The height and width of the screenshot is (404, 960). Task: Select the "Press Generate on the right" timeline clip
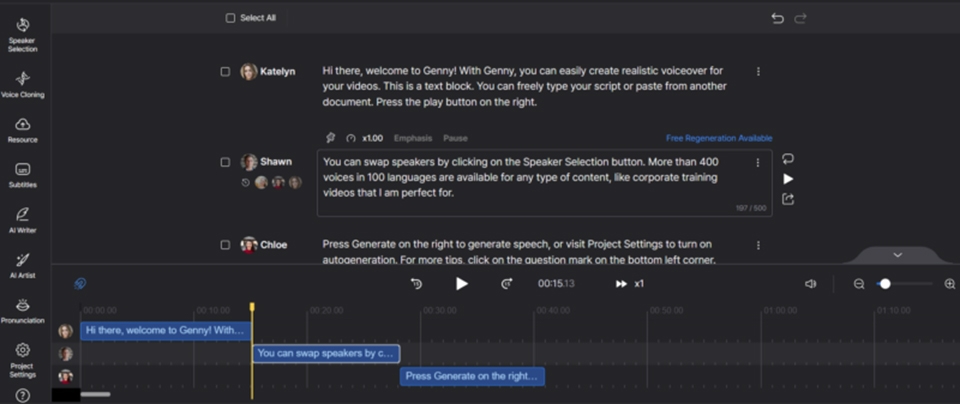pos(472,377)
